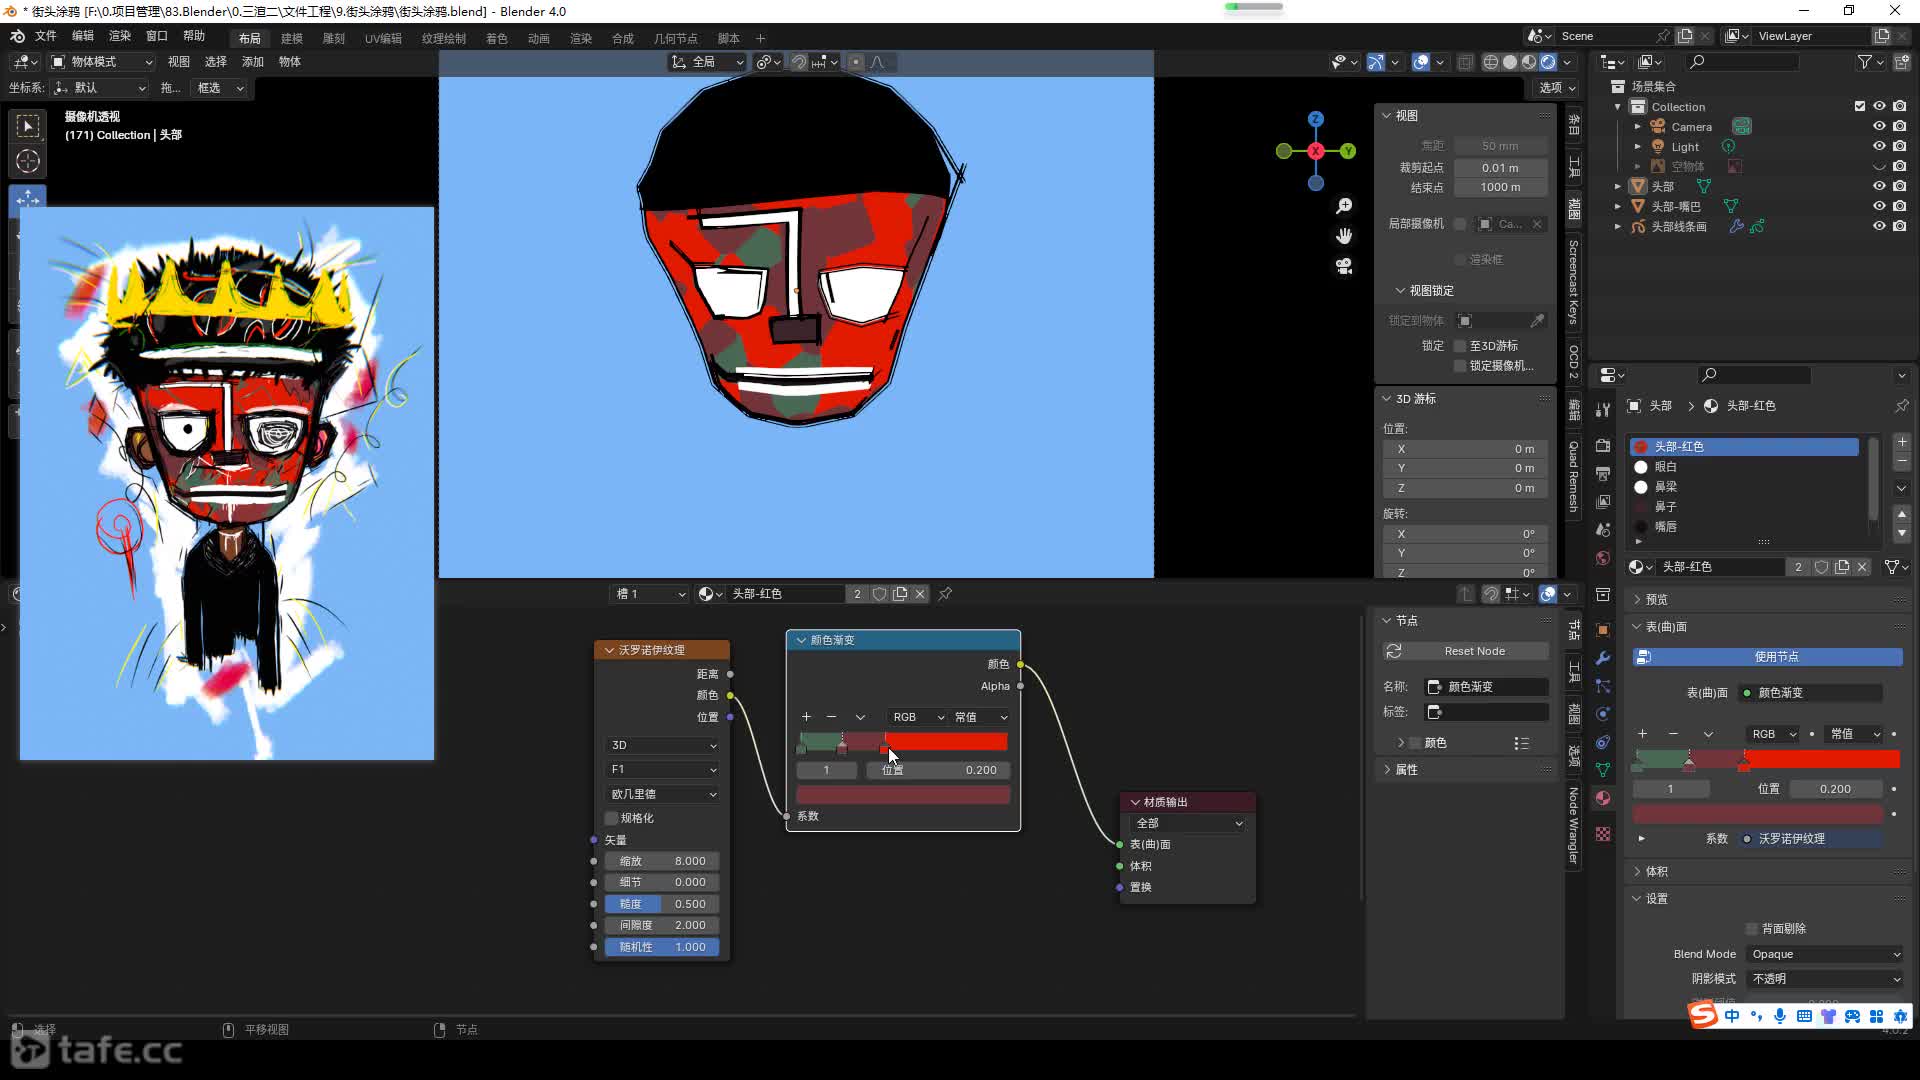Pin the node editor material
Screen dimensions: 1920x1080
click(945, 594)
